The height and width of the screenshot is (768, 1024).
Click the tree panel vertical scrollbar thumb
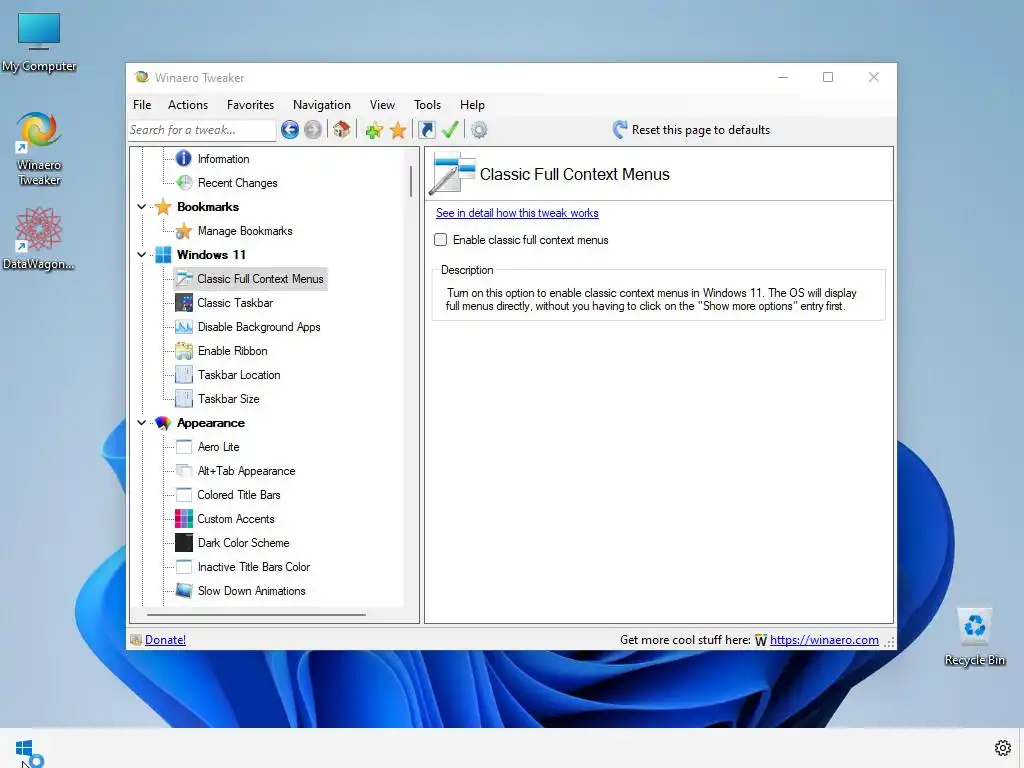[x=411, y=182]
